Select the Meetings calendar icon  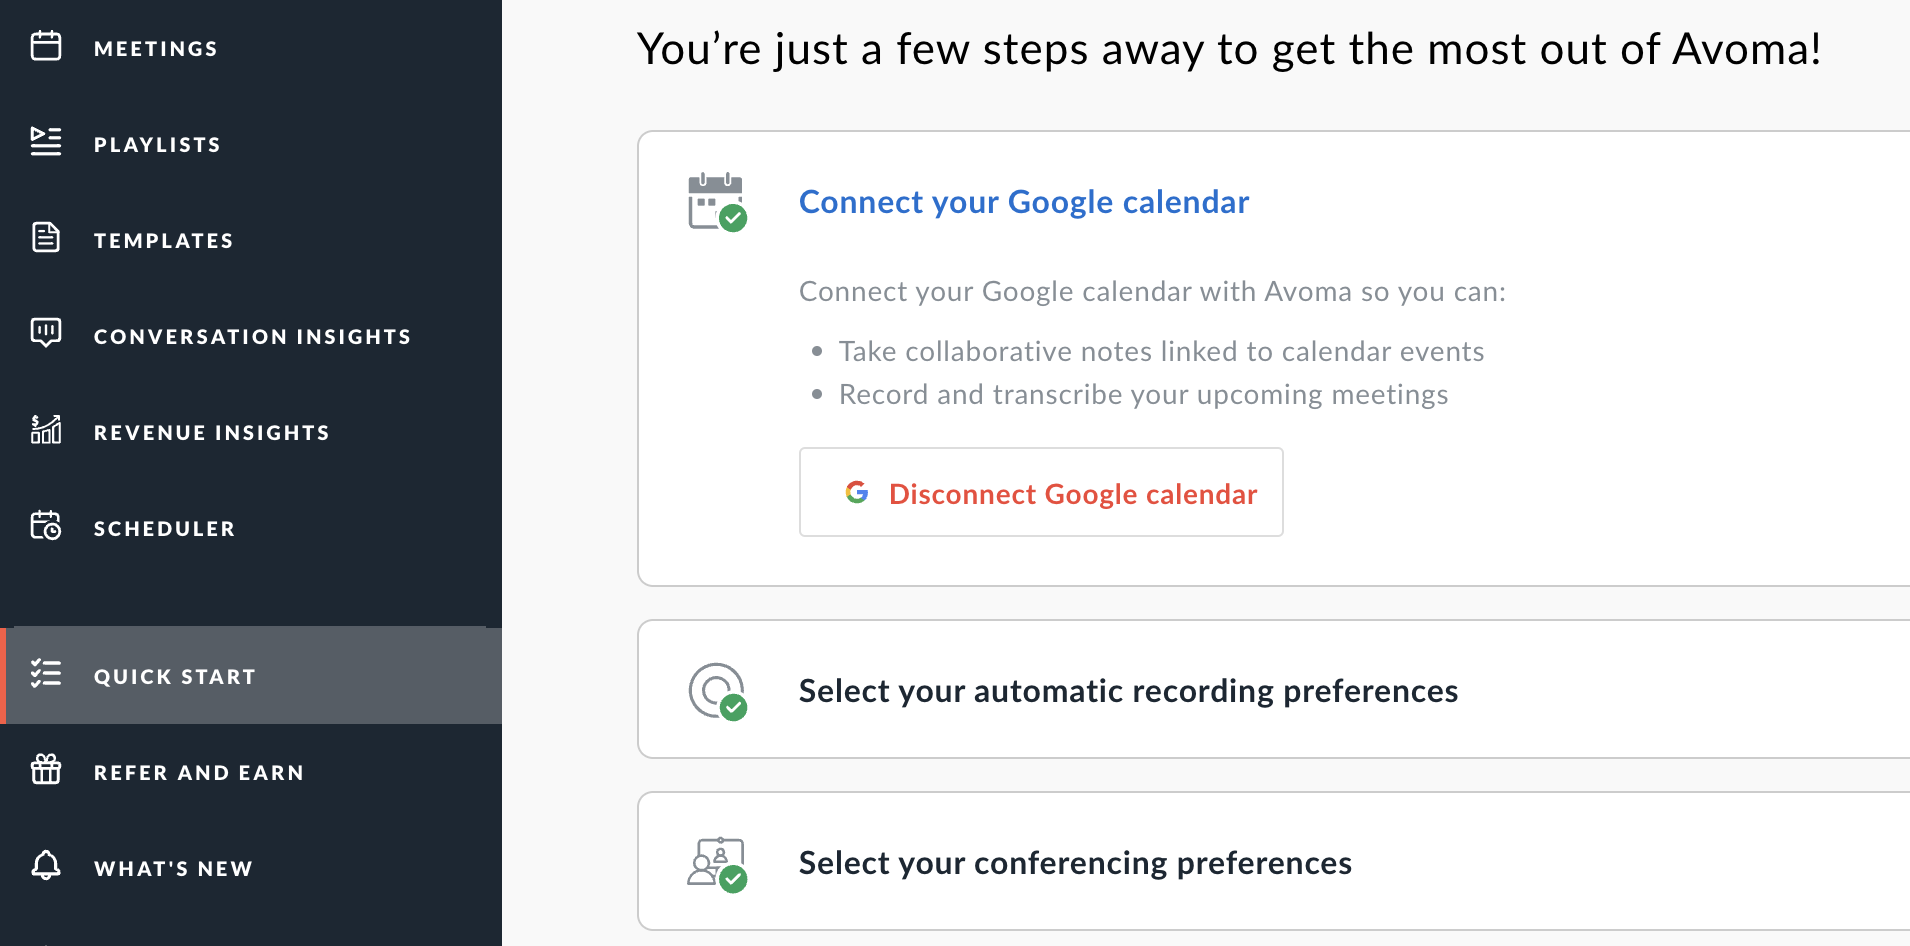pos(46,46)
